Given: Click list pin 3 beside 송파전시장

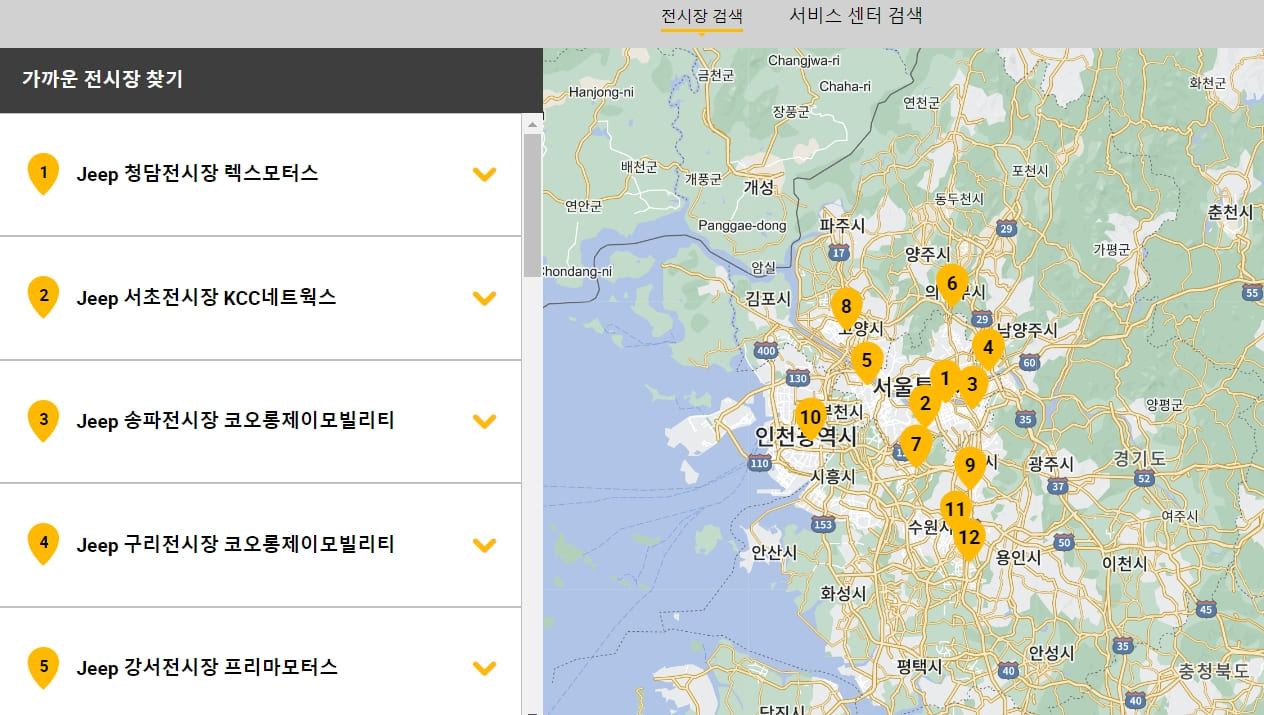Looking at the screenshot, I should (x=43, y=420).
